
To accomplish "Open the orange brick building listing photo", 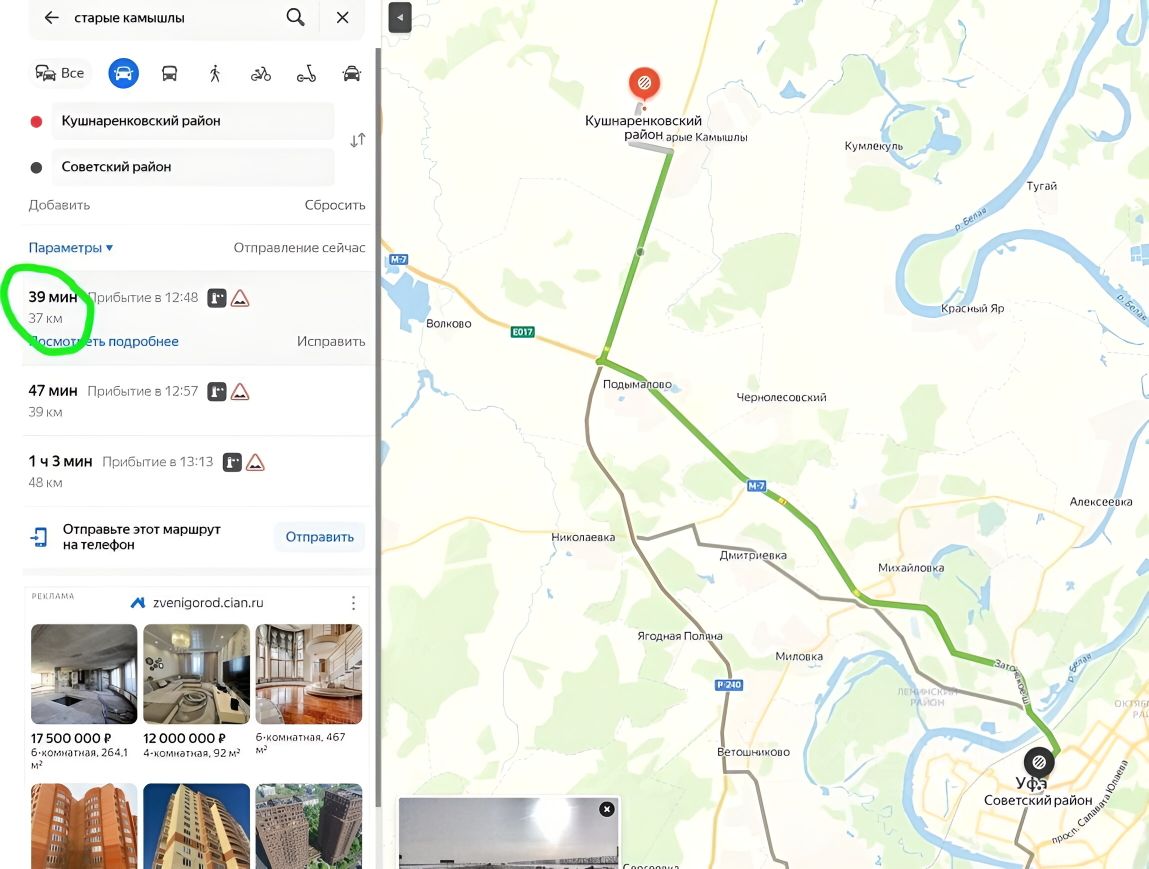I will (84, 827).
